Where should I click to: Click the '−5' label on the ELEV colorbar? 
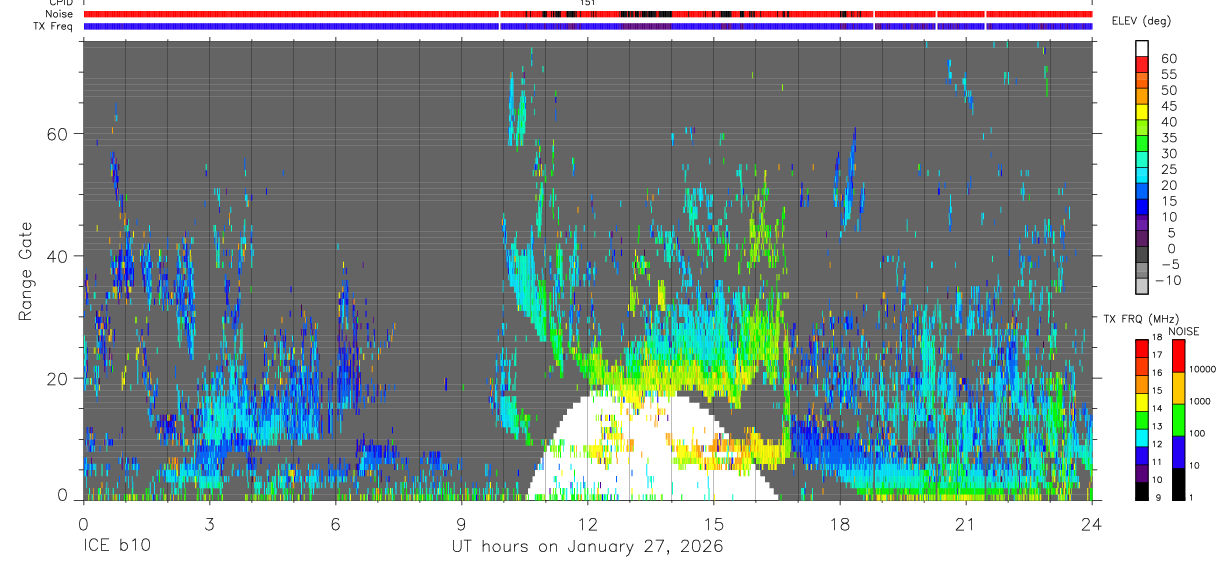pyautogui.click(x=1169, y=264)
